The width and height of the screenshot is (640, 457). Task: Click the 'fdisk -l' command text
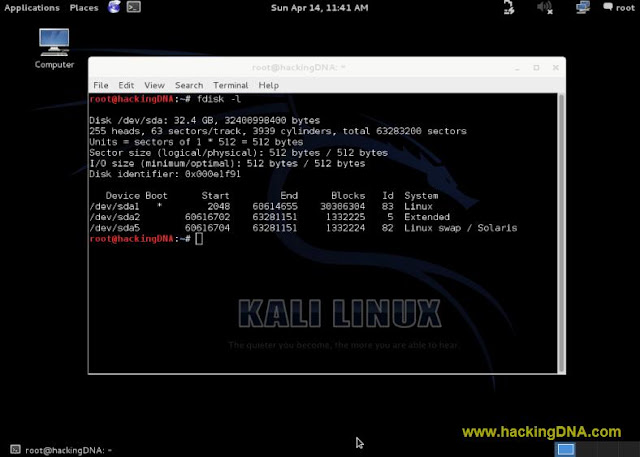pyautogui.click(x=219, y=99)
